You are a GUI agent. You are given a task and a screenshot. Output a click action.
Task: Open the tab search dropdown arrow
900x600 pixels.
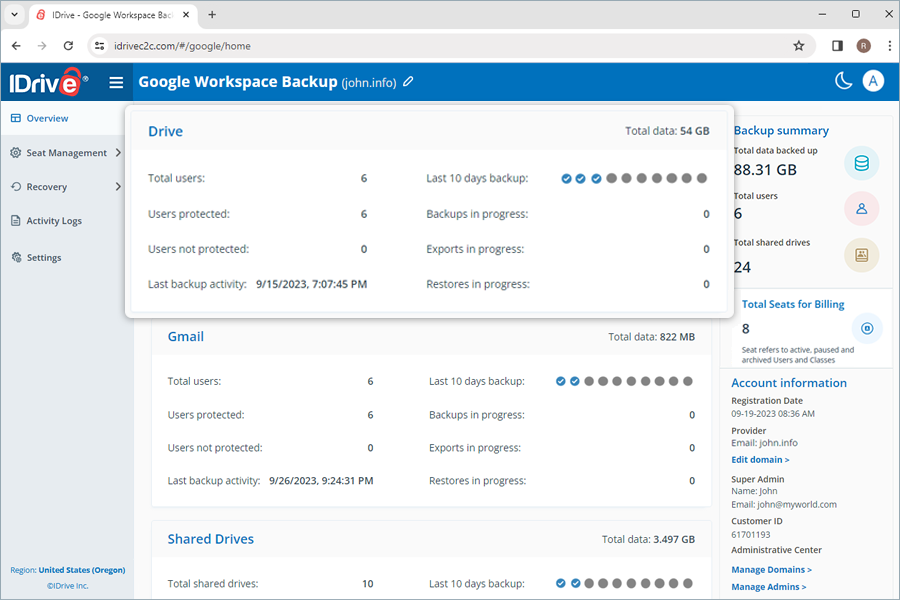14,15
